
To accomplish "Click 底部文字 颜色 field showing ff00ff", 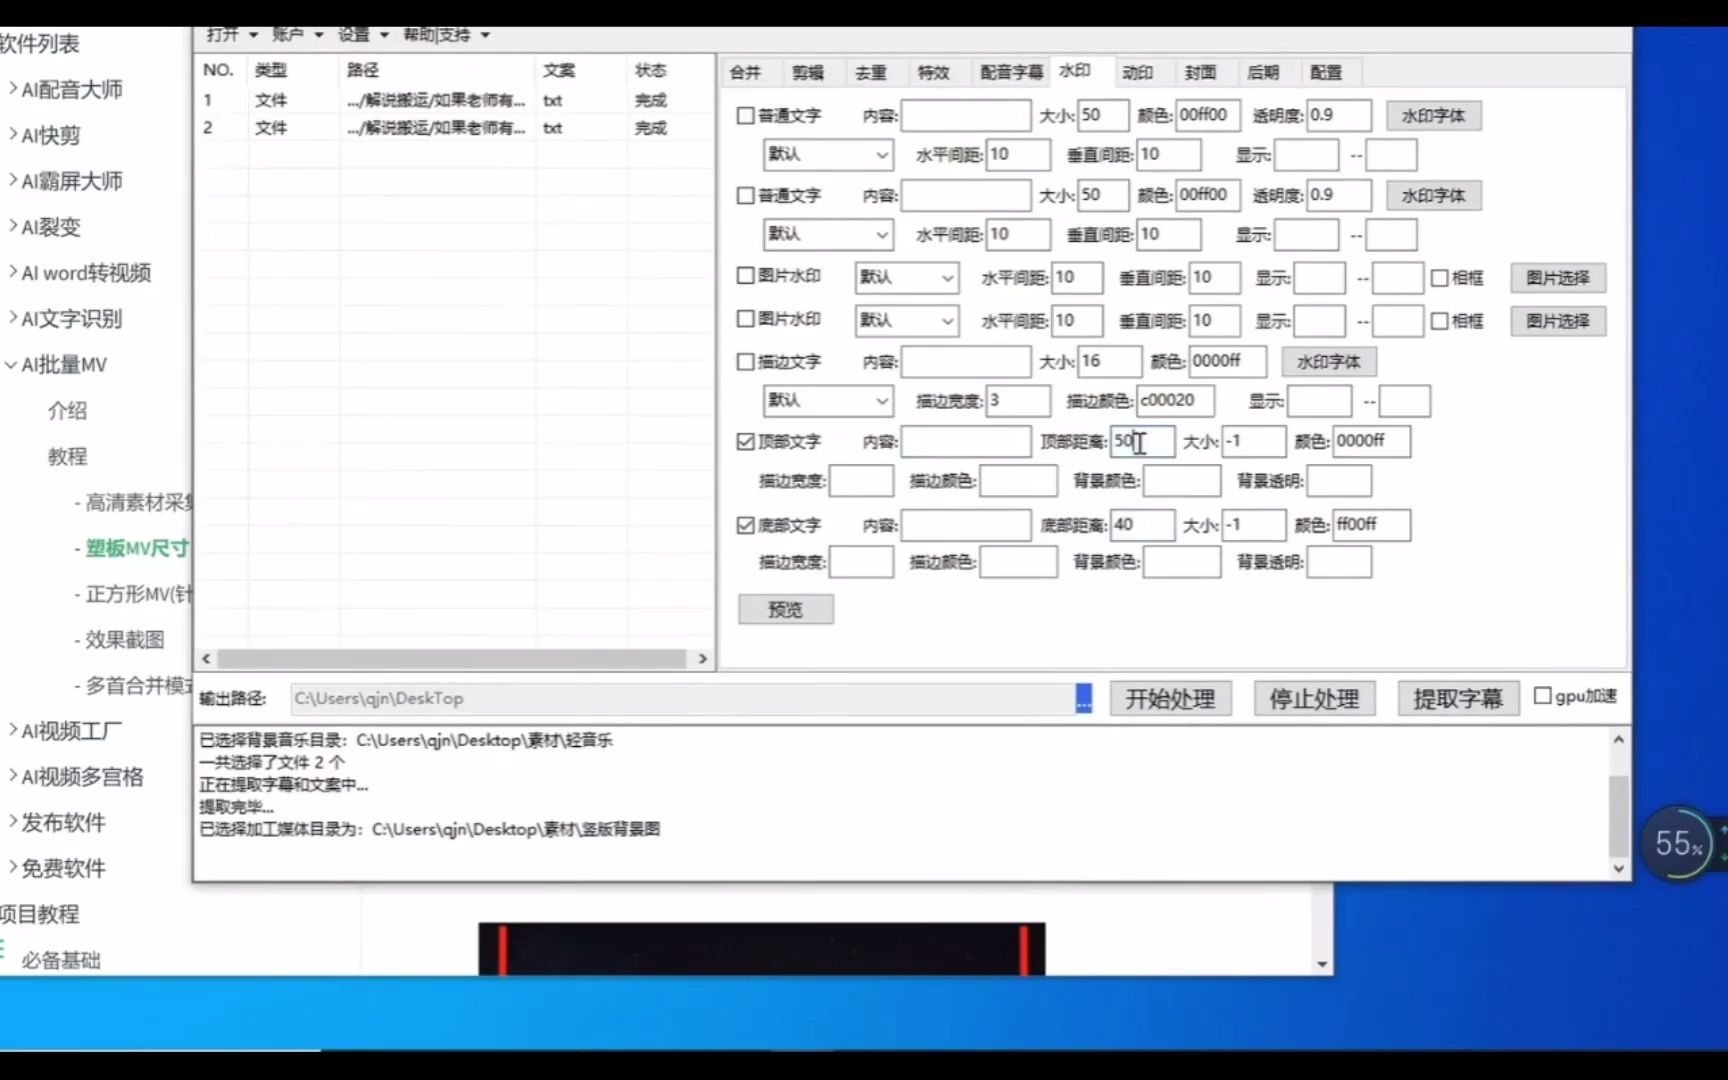I will (x=1372, y=525).
